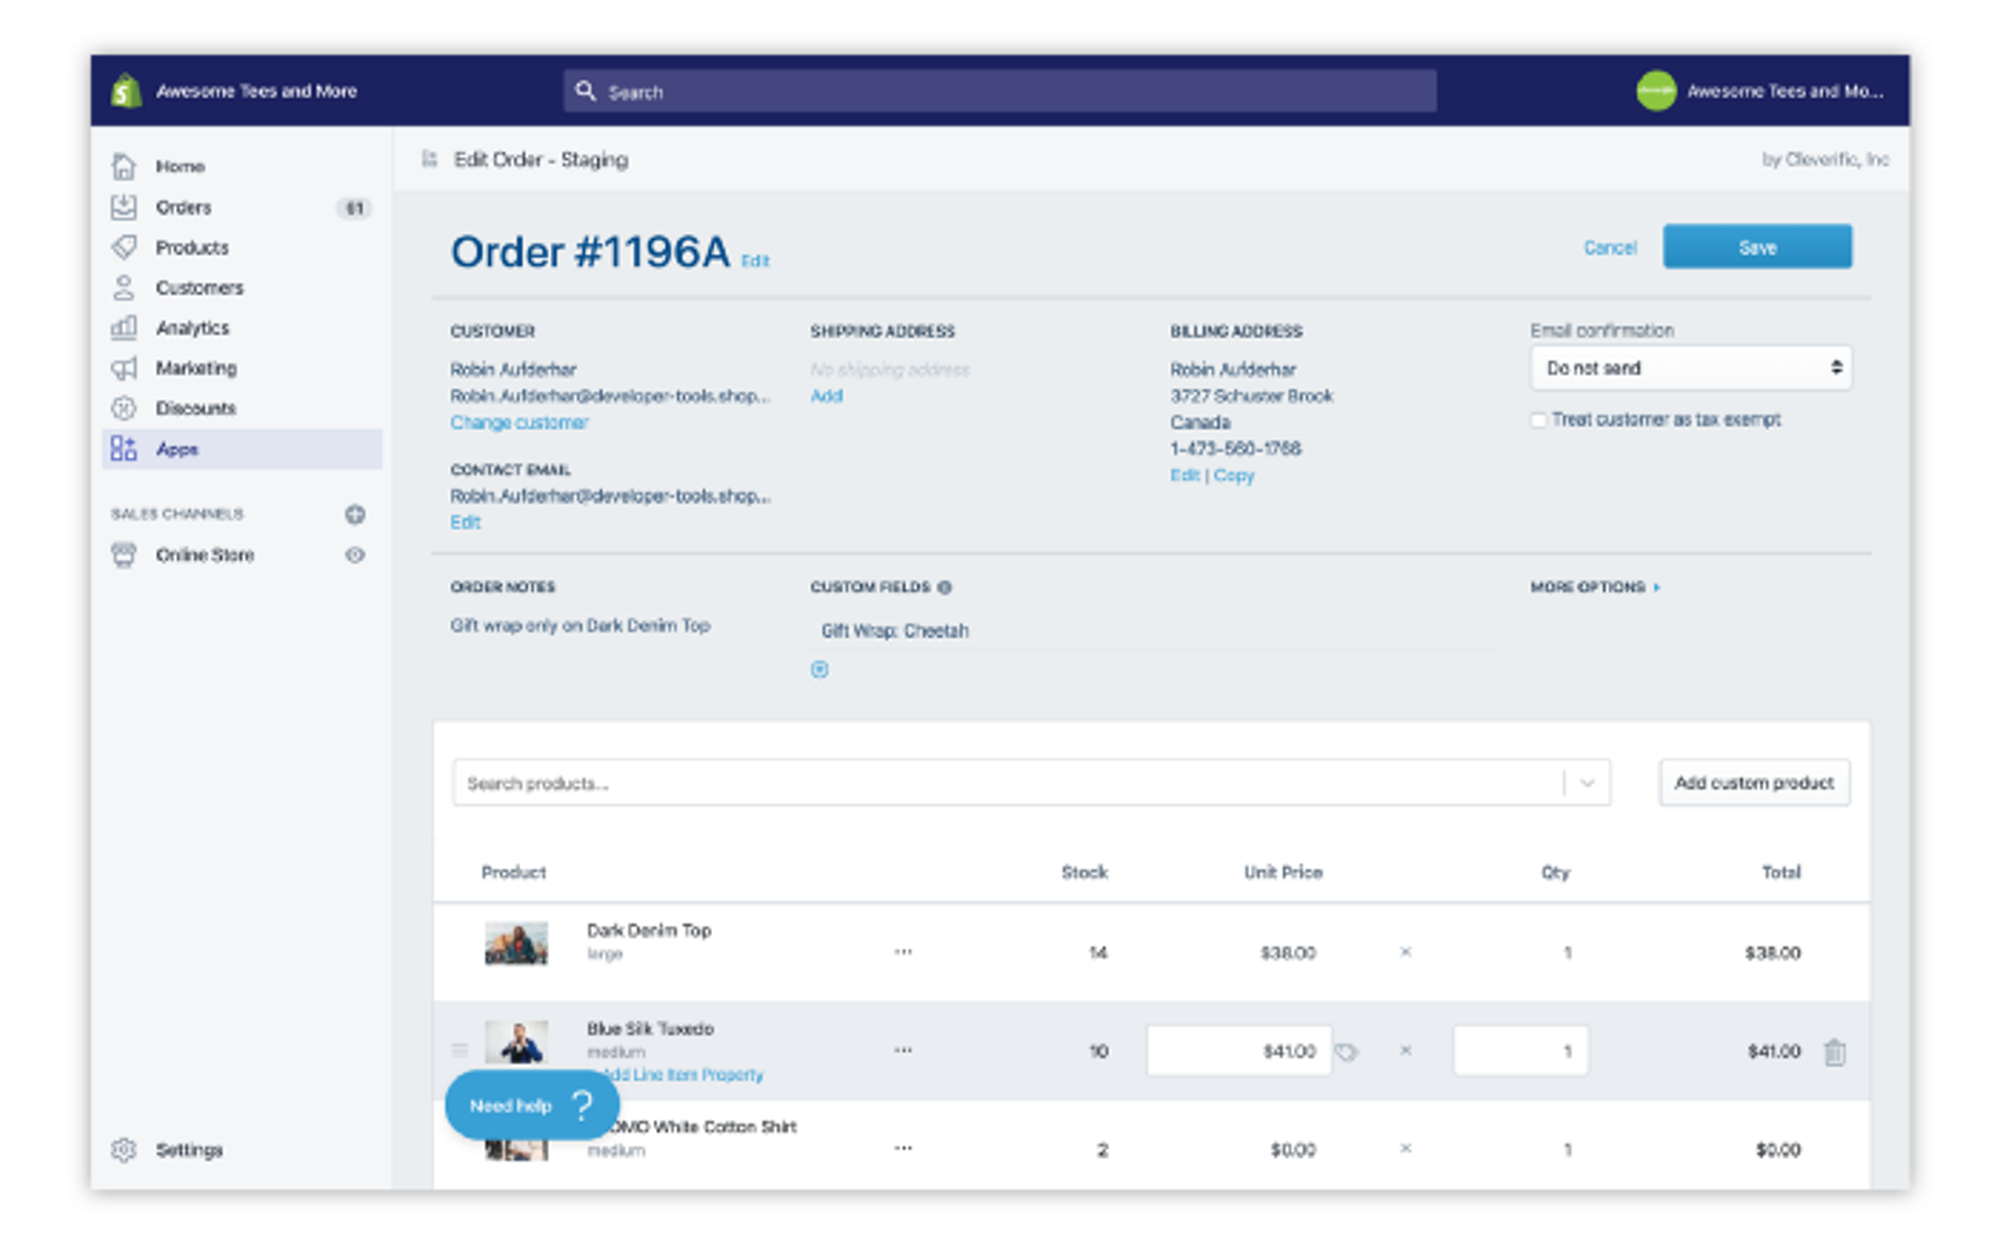The width and height of the screenshot is (2000, 1249).
Task: Open Orders in the sidebar
Action: [183, 208]
